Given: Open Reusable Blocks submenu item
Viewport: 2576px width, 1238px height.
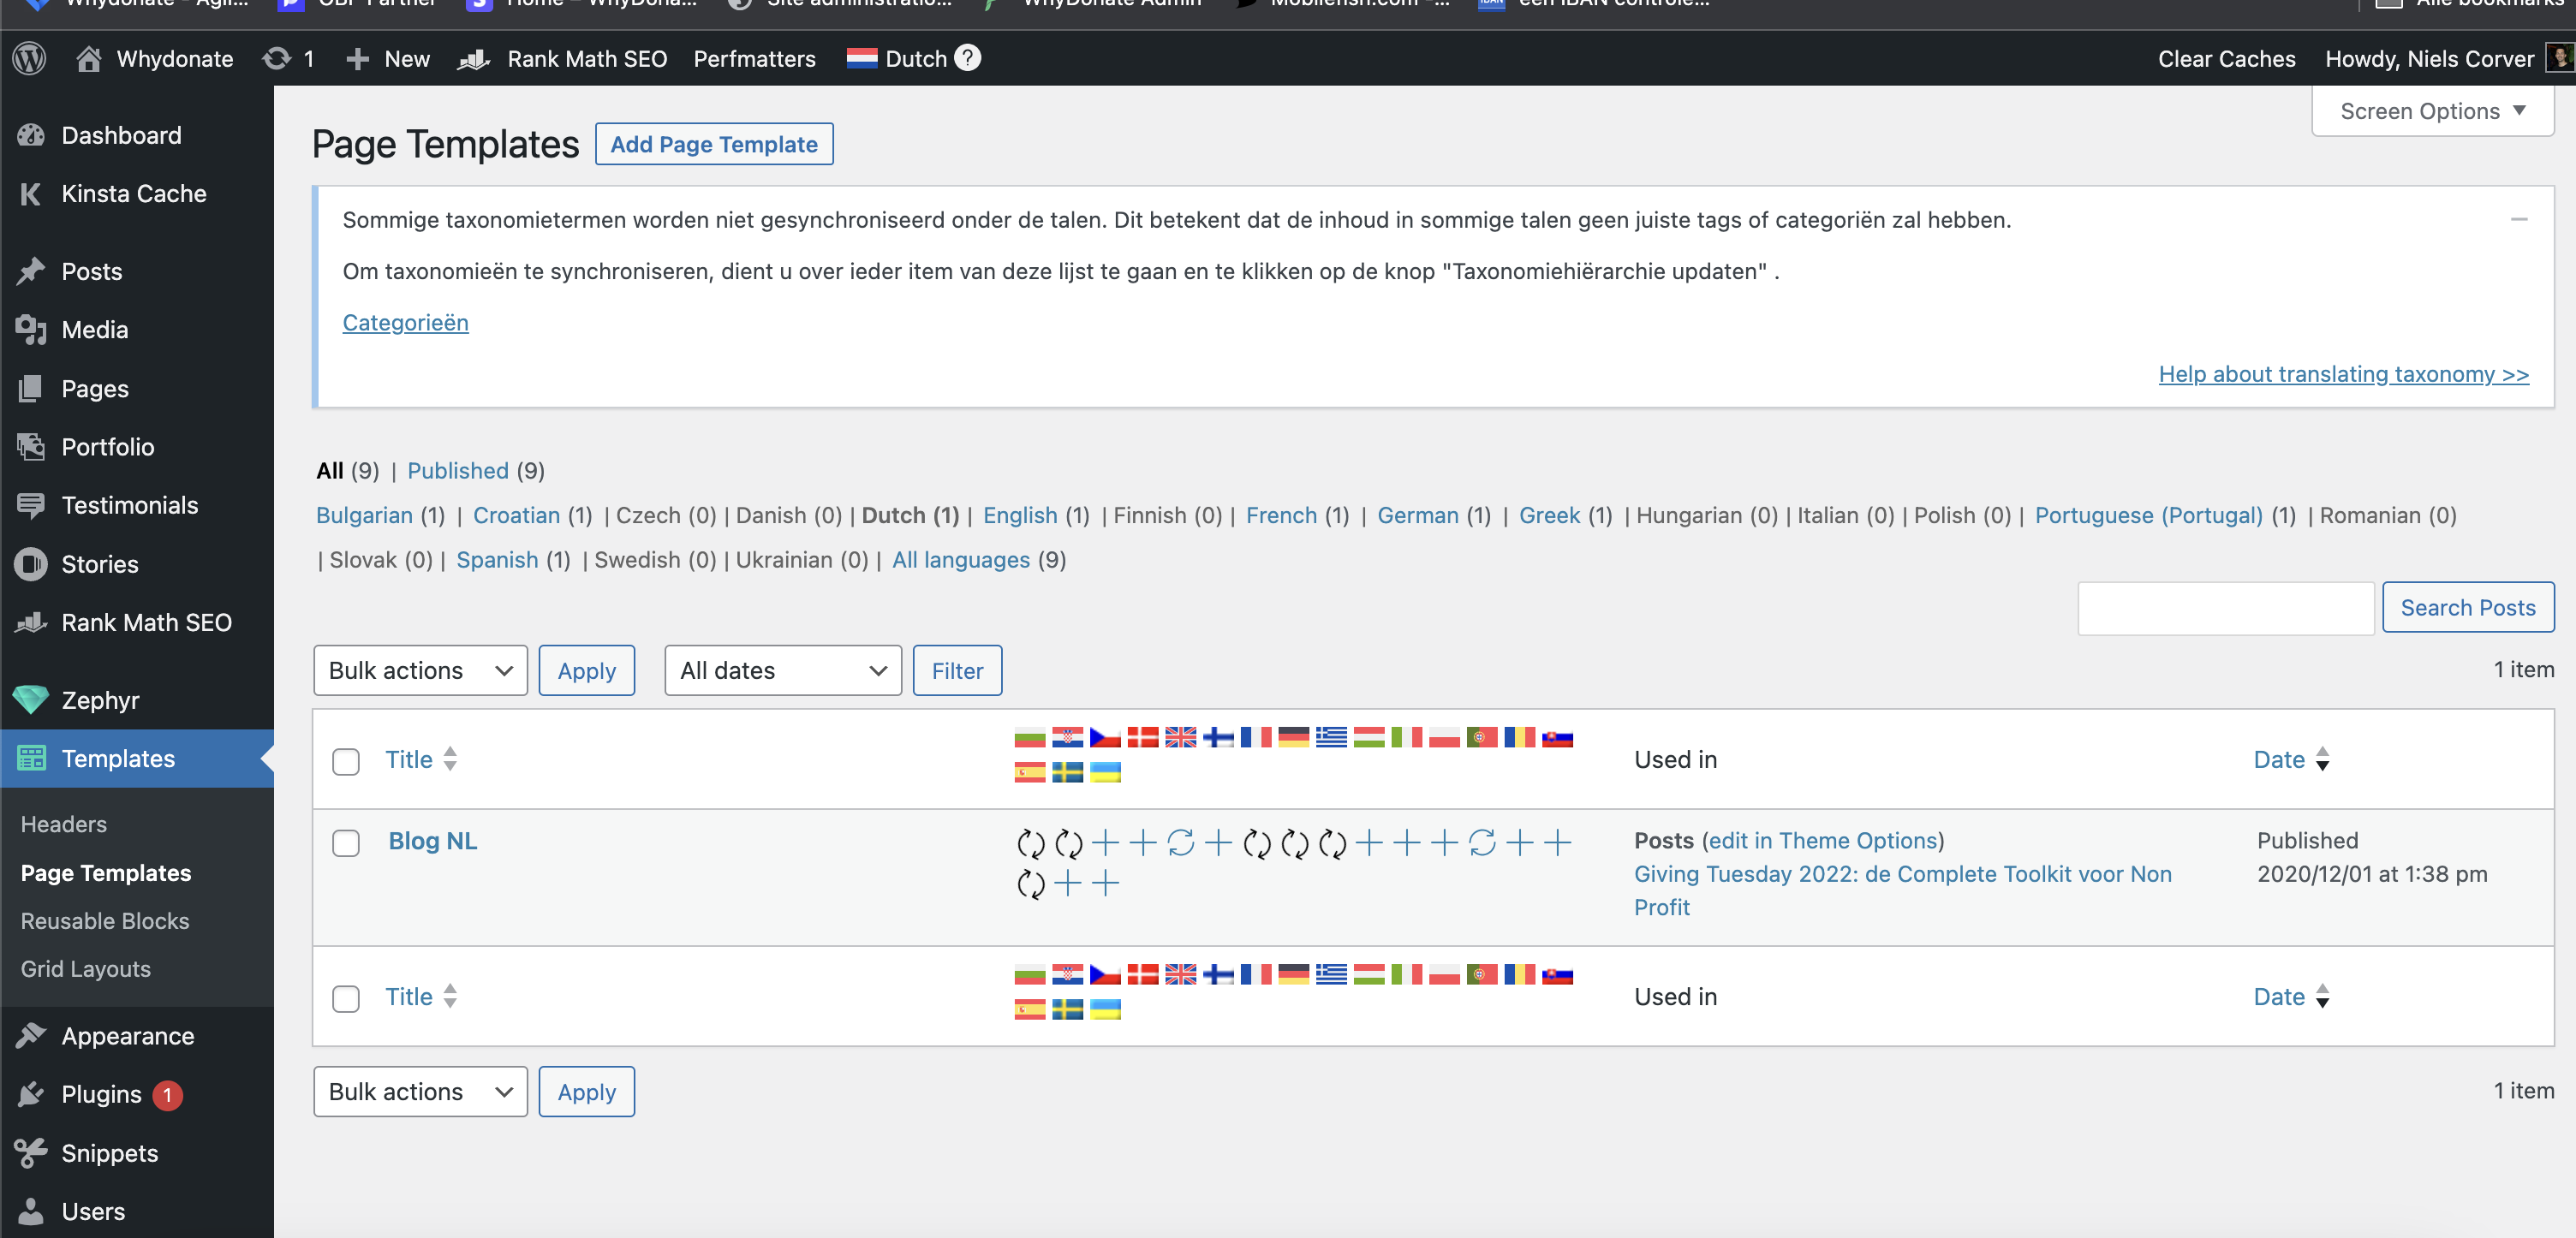Looking at the screenshot, I should 105,920.
